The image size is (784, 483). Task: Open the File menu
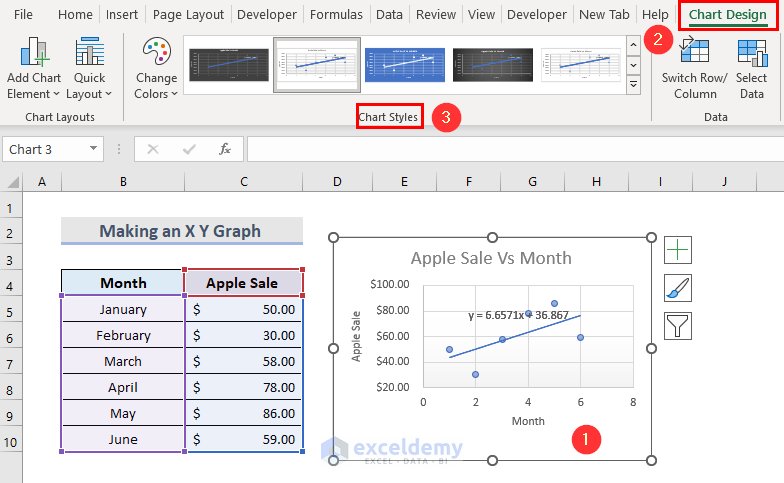23,15
